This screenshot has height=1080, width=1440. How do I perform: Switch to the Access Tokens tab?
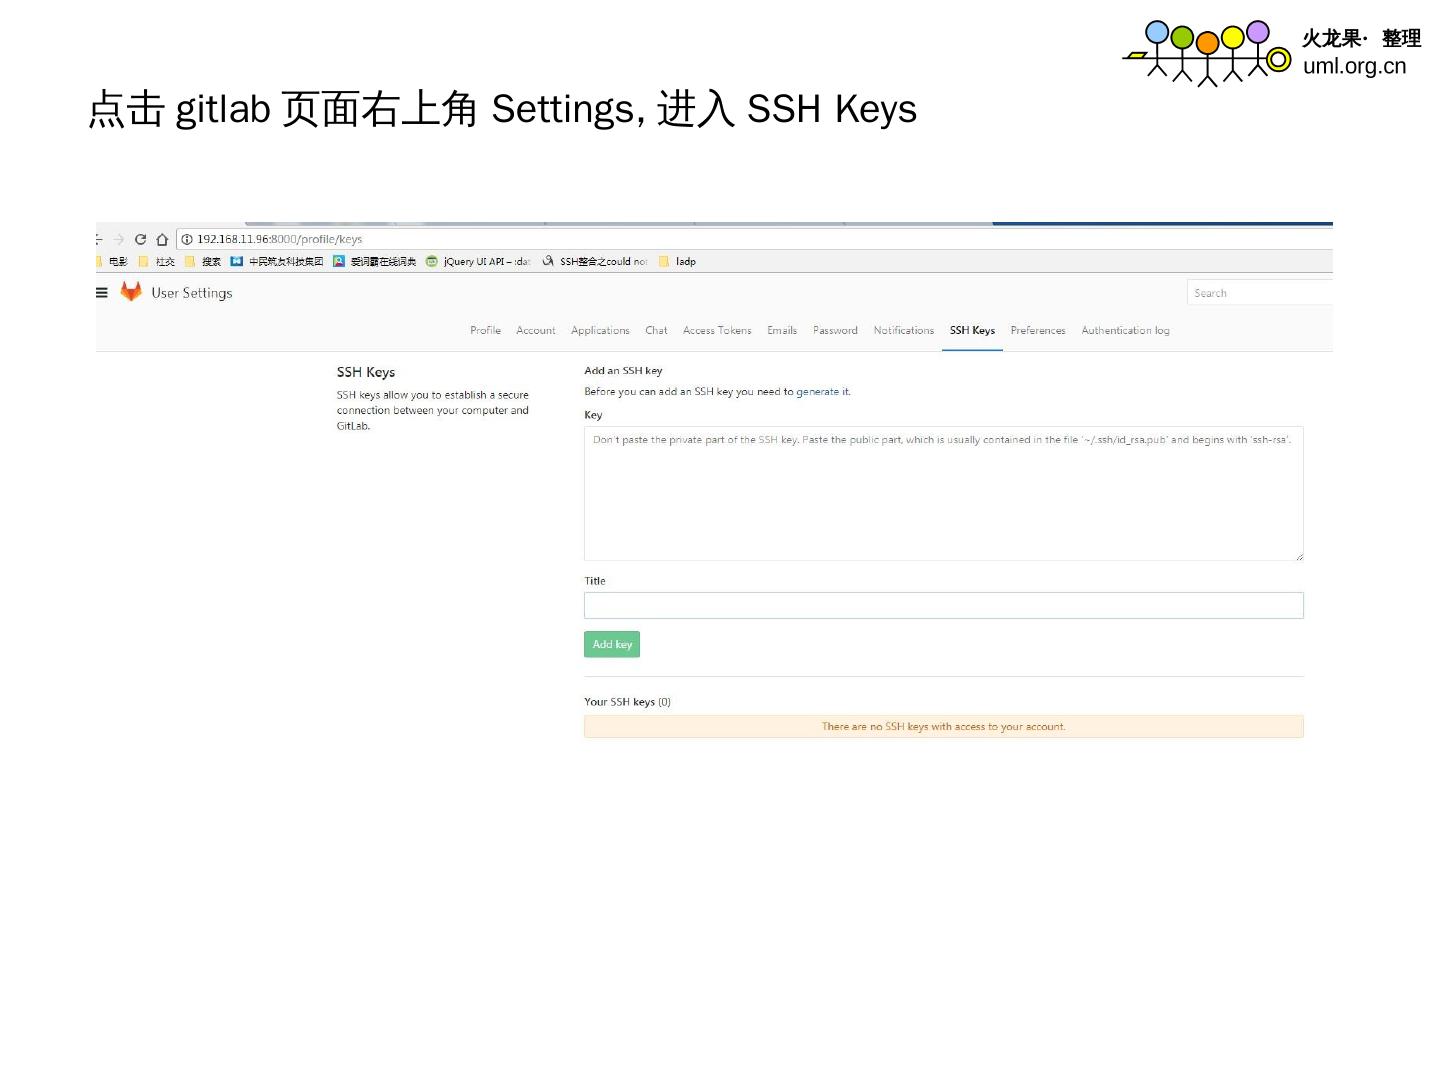717,331
